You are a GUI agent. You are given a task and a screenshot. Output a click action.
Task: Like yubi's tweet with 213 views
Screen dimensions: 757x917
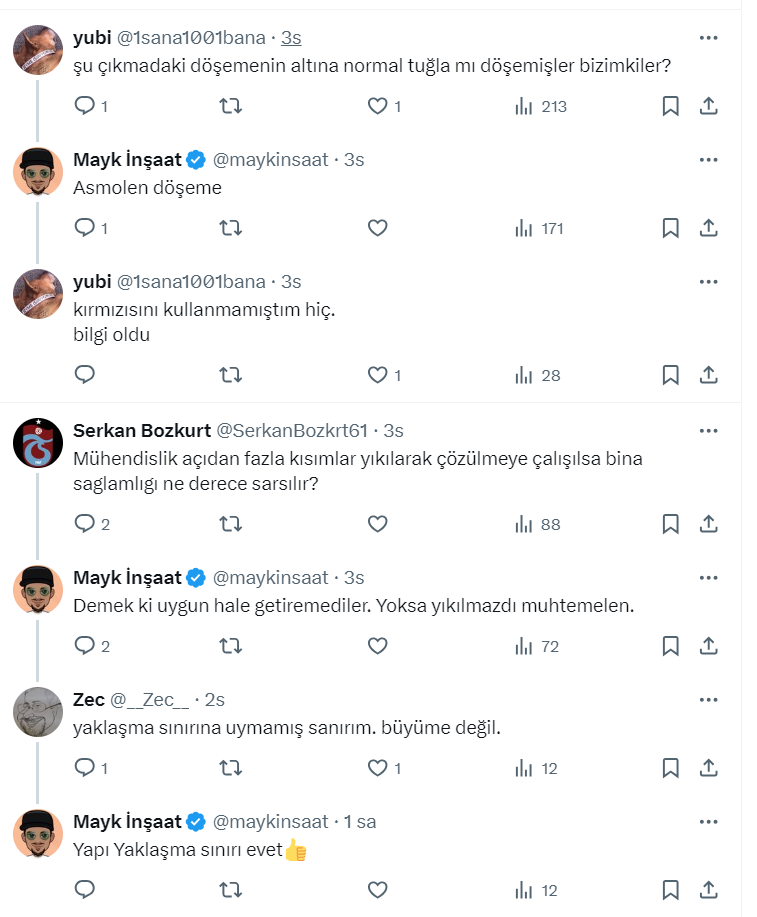click(377, 106)
